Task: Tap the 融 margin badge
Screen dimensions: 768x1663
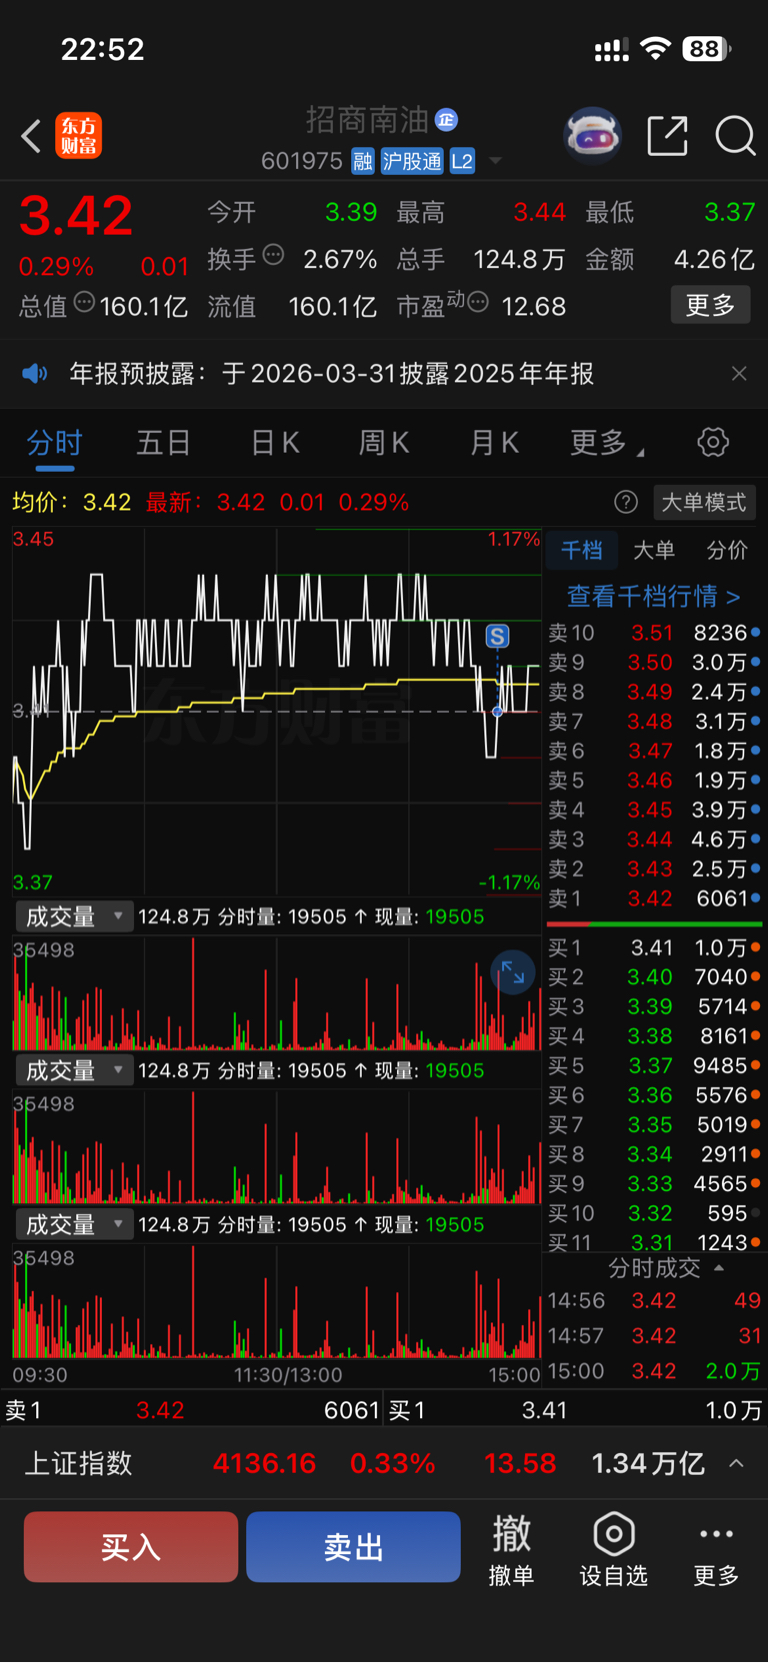Action: [363, 161]
